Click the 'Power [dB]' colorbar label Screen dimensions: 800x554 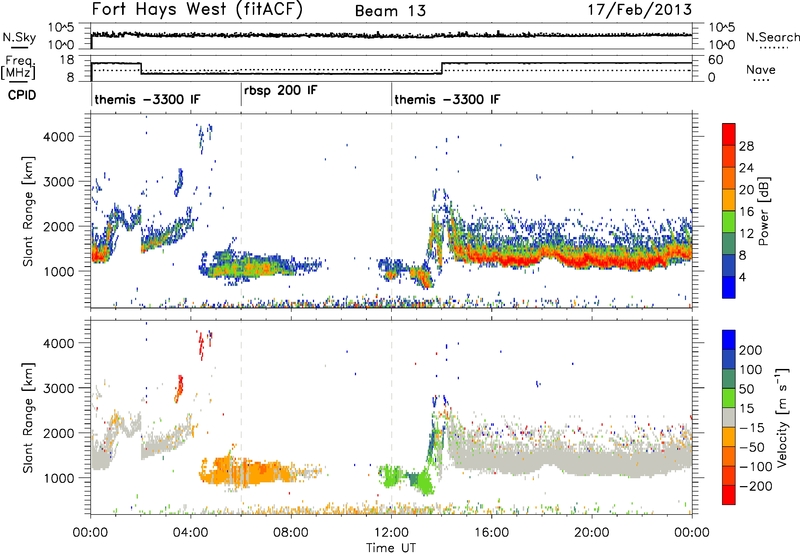click(x=763, y=211)
